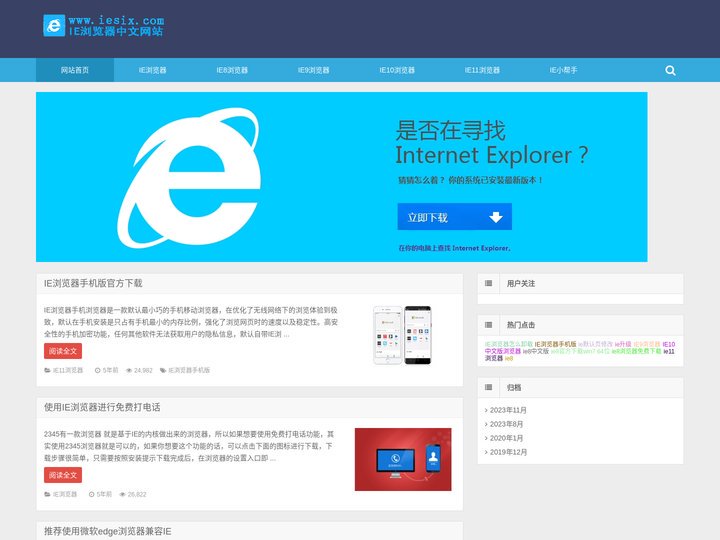720x540 pixels.
Task: Open the post title IE浏览器手机版官方下载
Action: (x=93, y=283)
